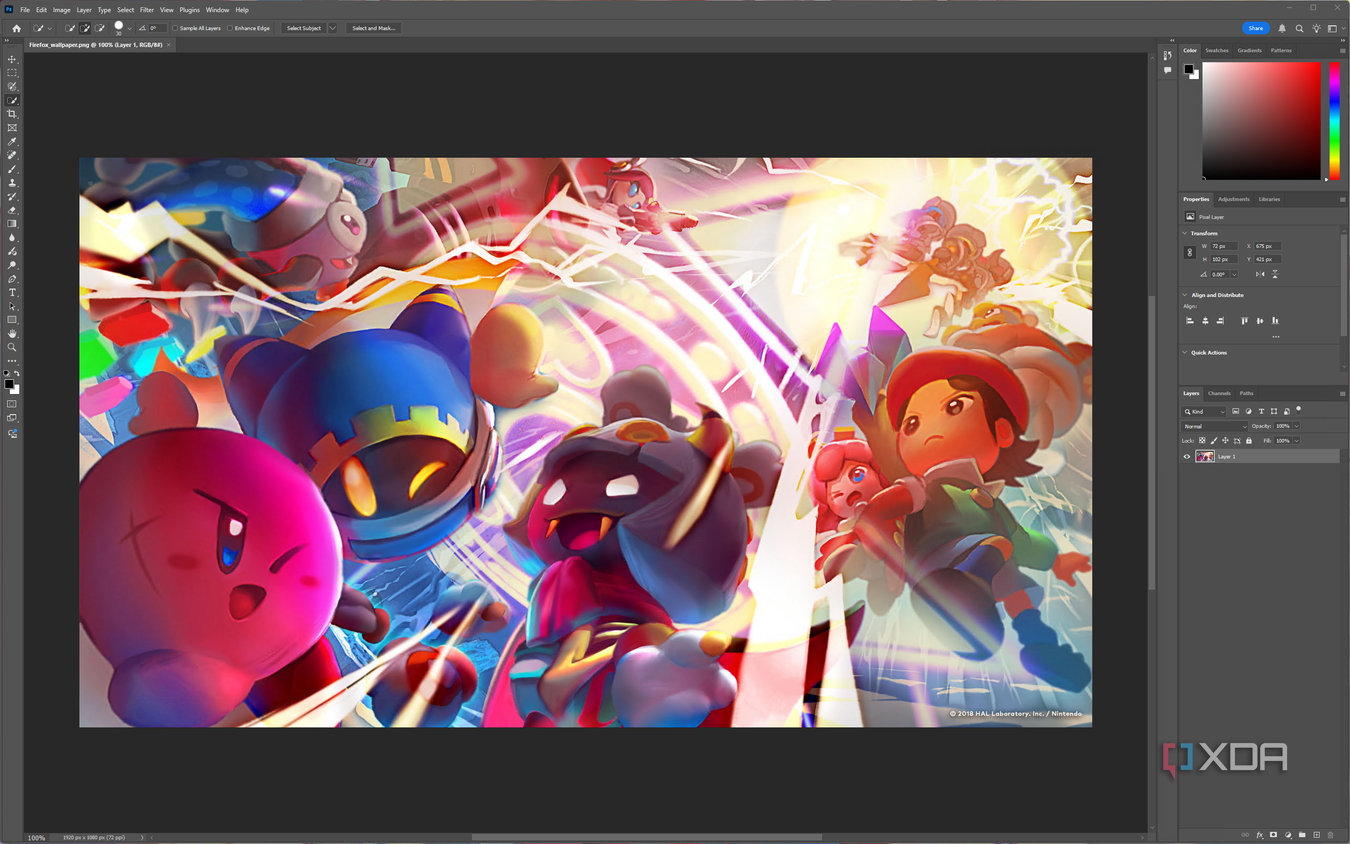Toggle layer filtering on/off switch
This screenshot has width=1350, height=844.
(1298, 410)
